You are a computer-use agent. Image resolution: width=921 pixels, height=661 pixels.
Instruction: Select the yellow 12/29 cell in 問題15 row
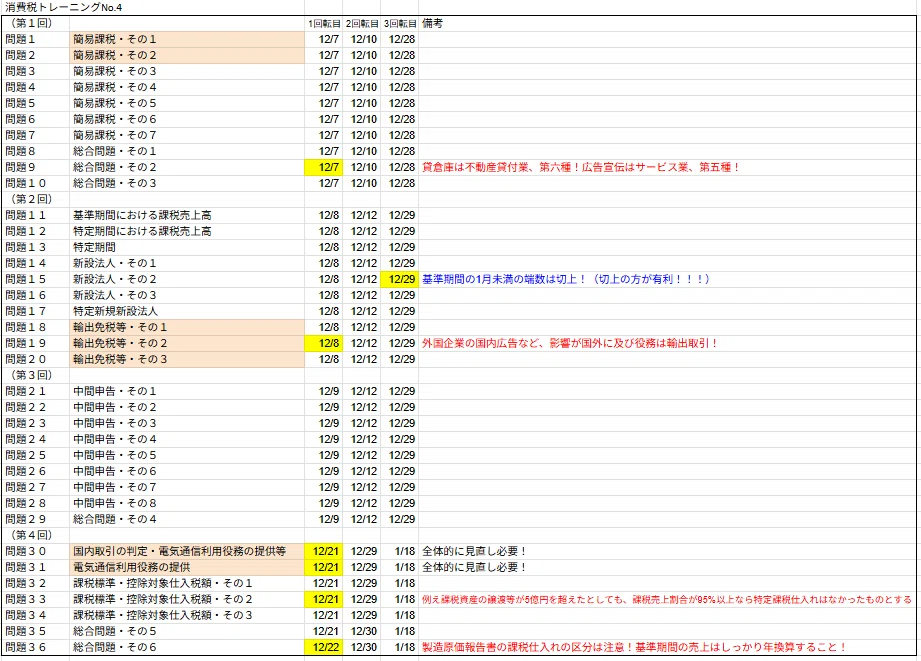pyautogui.click(x=399, y=279)
